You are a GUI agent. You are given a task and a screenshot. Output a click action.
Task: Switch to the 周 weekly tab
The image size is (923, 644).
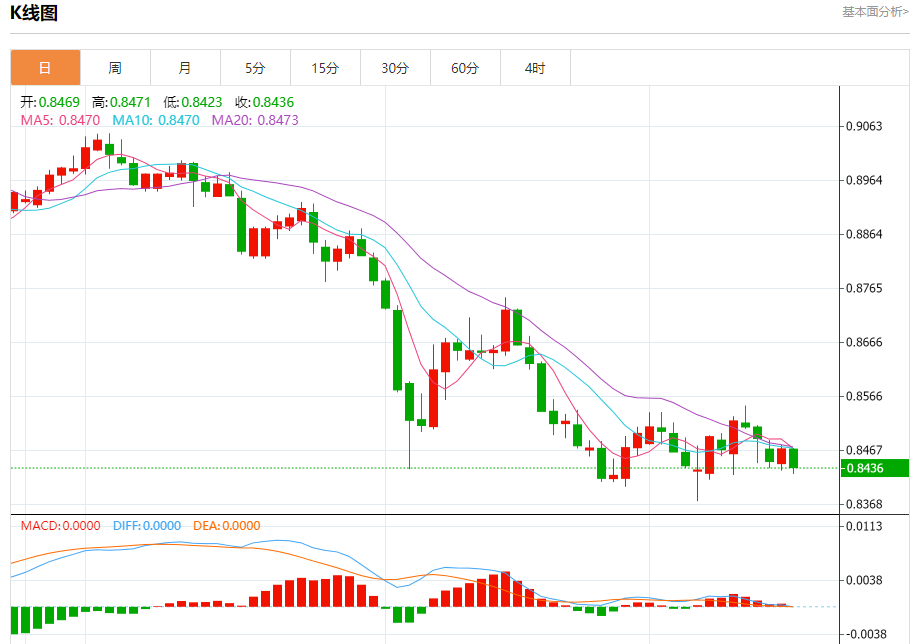coord(115,68)
